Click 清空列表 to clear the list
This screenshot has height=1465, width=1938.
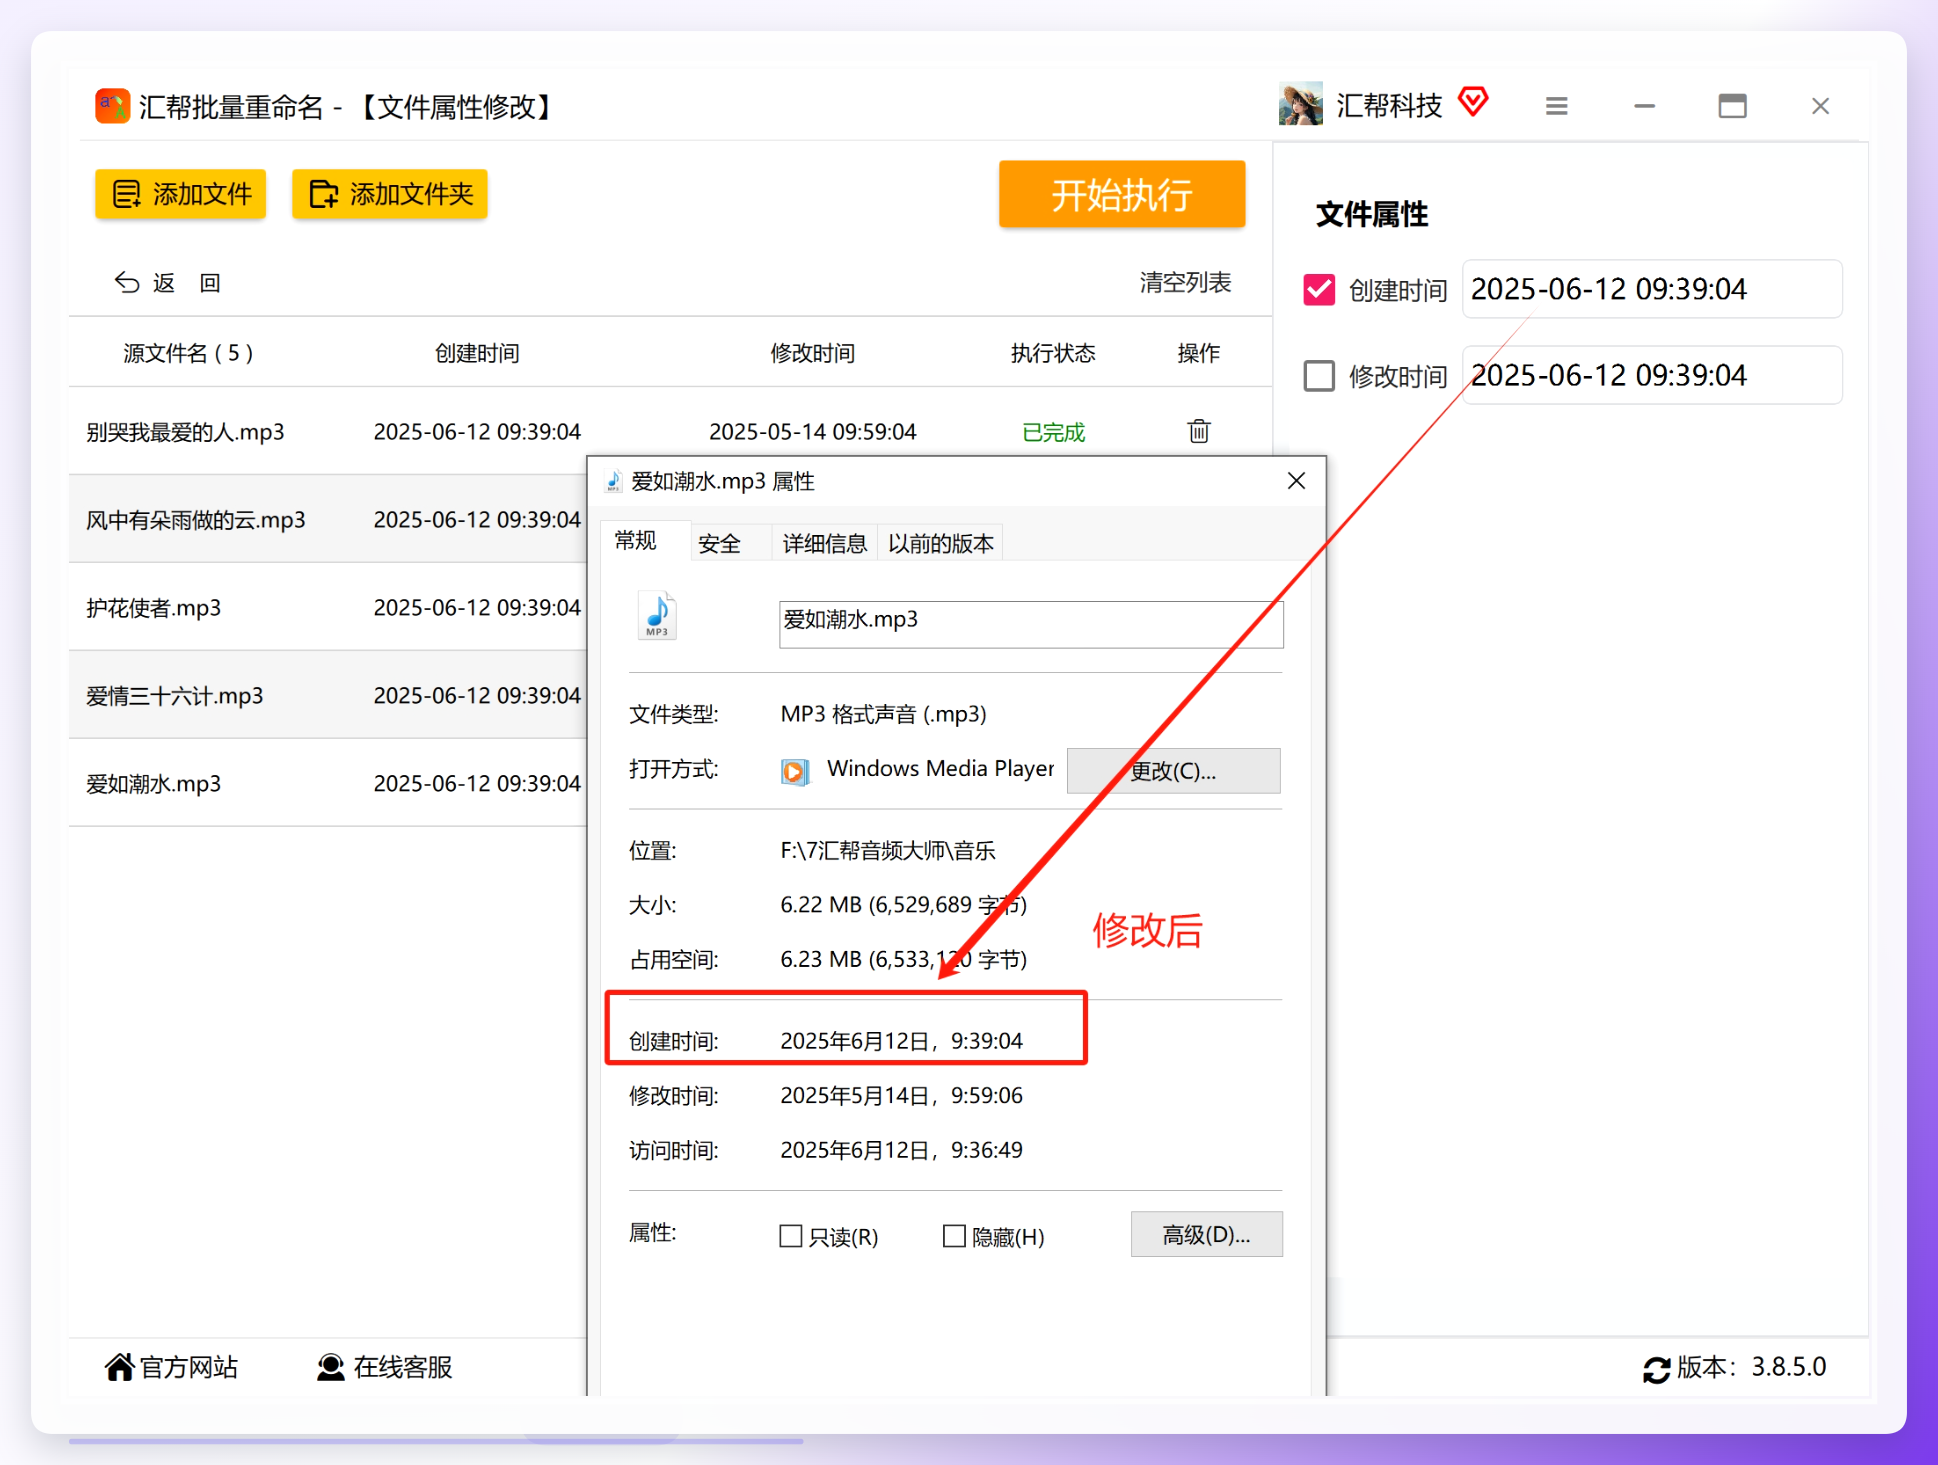coord(1185,283)
